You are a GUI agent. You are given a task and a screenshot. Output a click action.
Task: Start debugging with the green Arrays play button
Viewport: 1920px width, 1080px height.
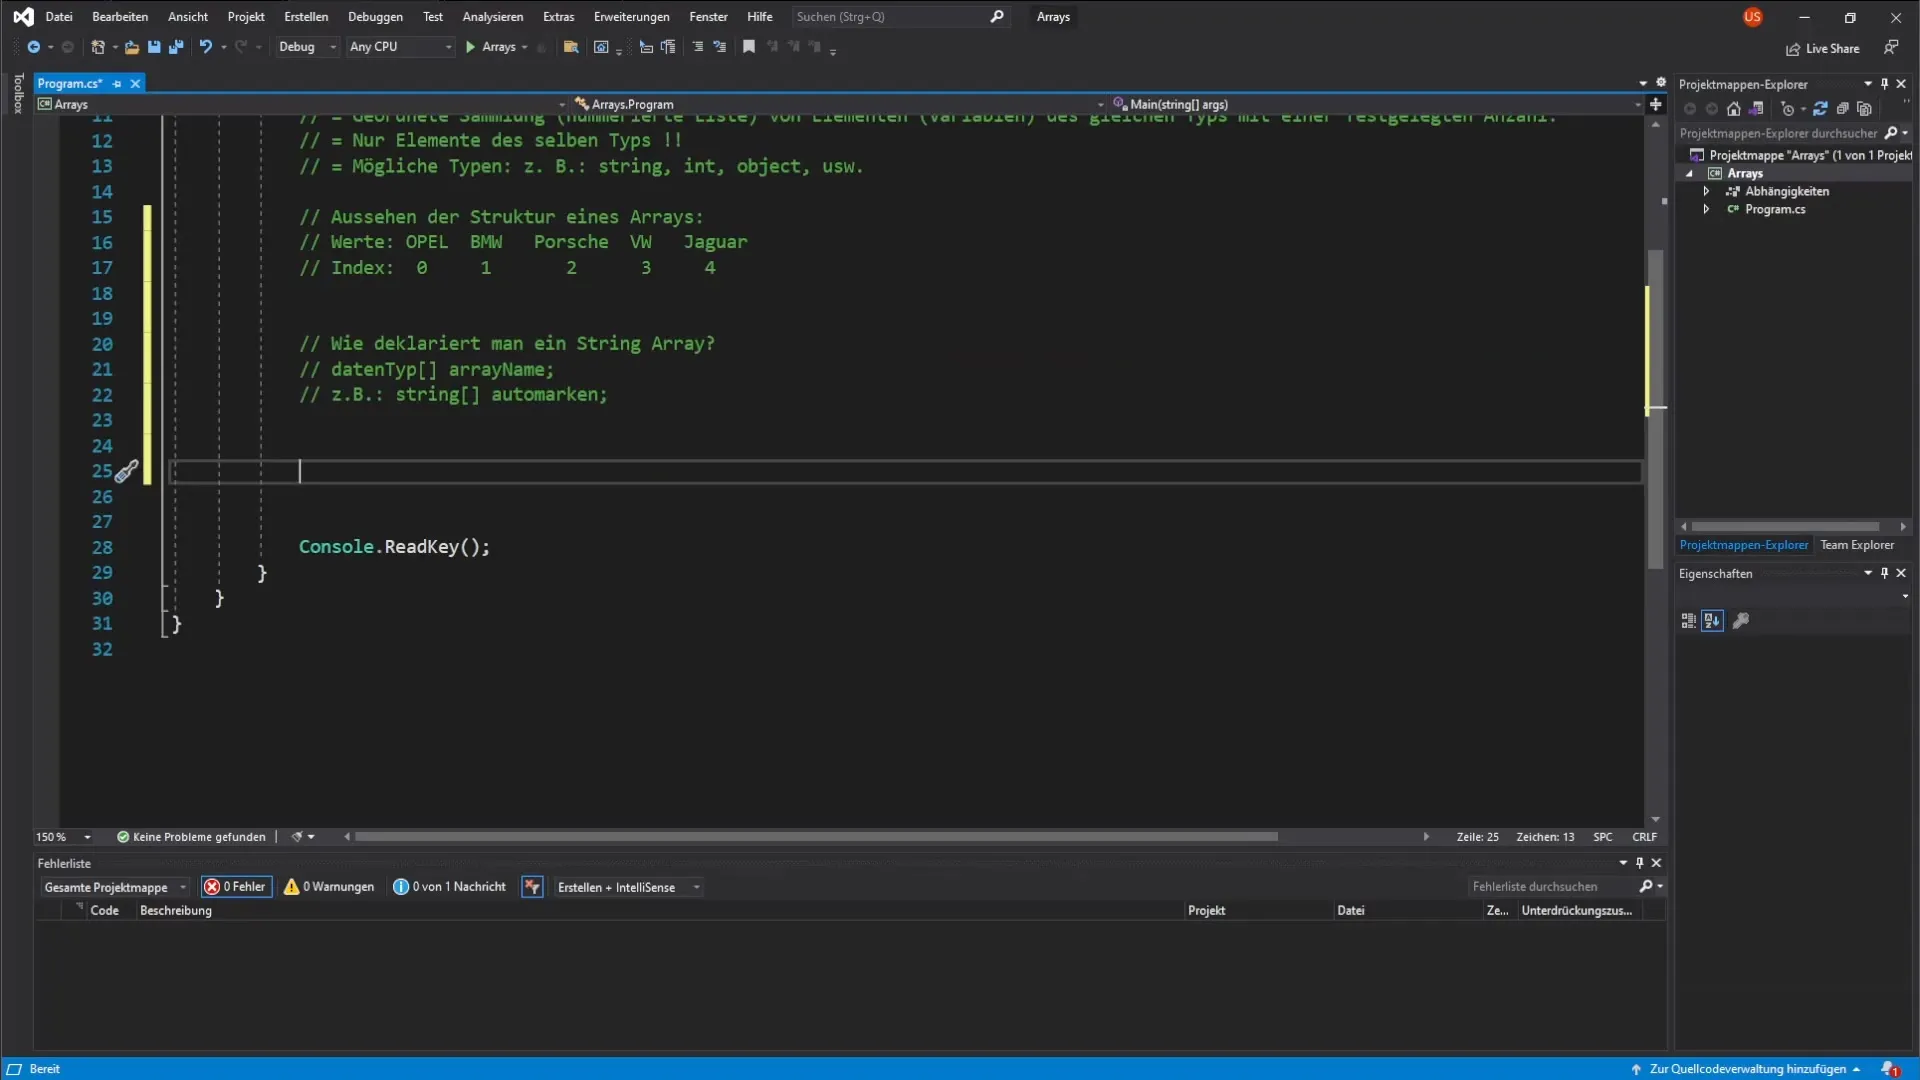491,47
